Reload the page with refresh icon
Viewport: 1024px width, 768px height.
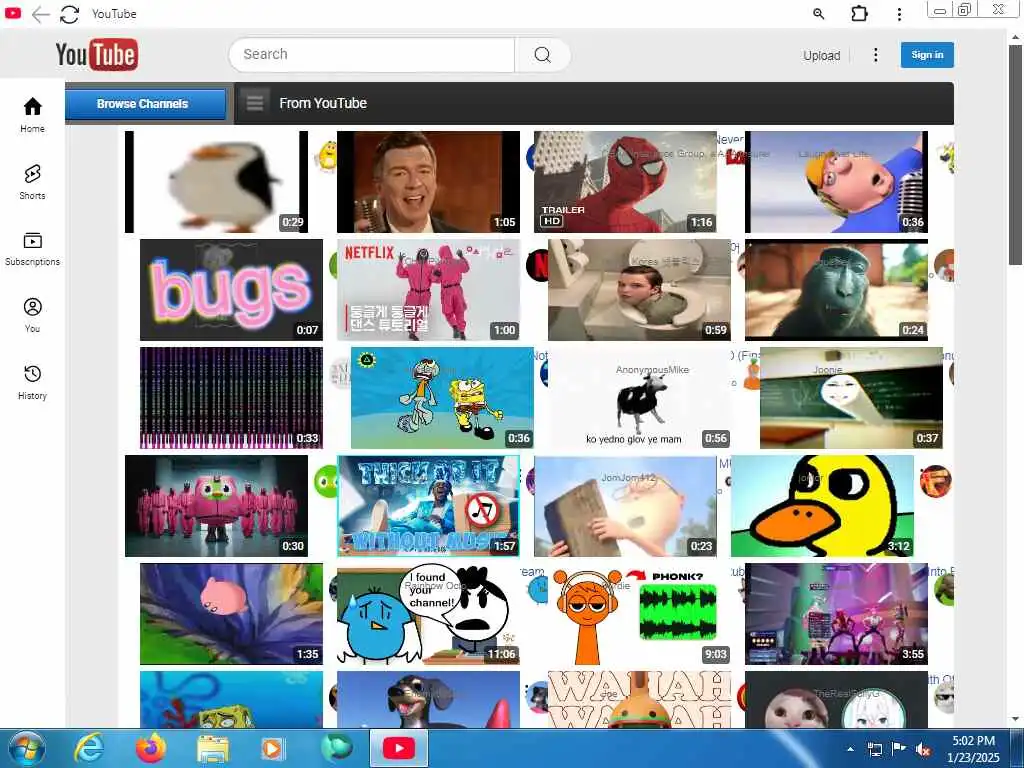(x=69, y=14)
